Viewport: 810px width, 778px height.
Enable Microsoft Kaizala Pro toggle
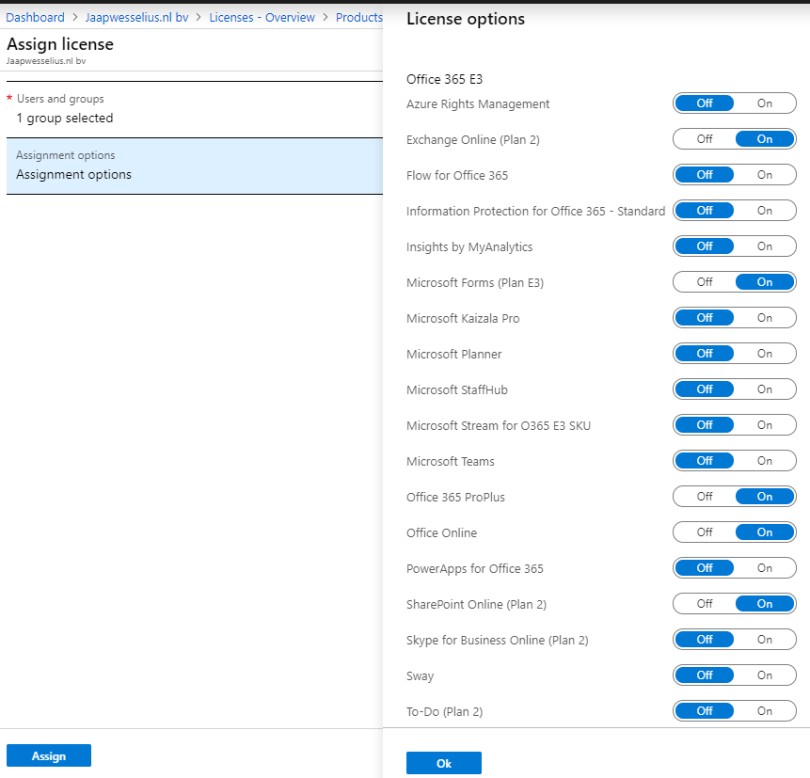pyautogui.click(x=765, y=318)
